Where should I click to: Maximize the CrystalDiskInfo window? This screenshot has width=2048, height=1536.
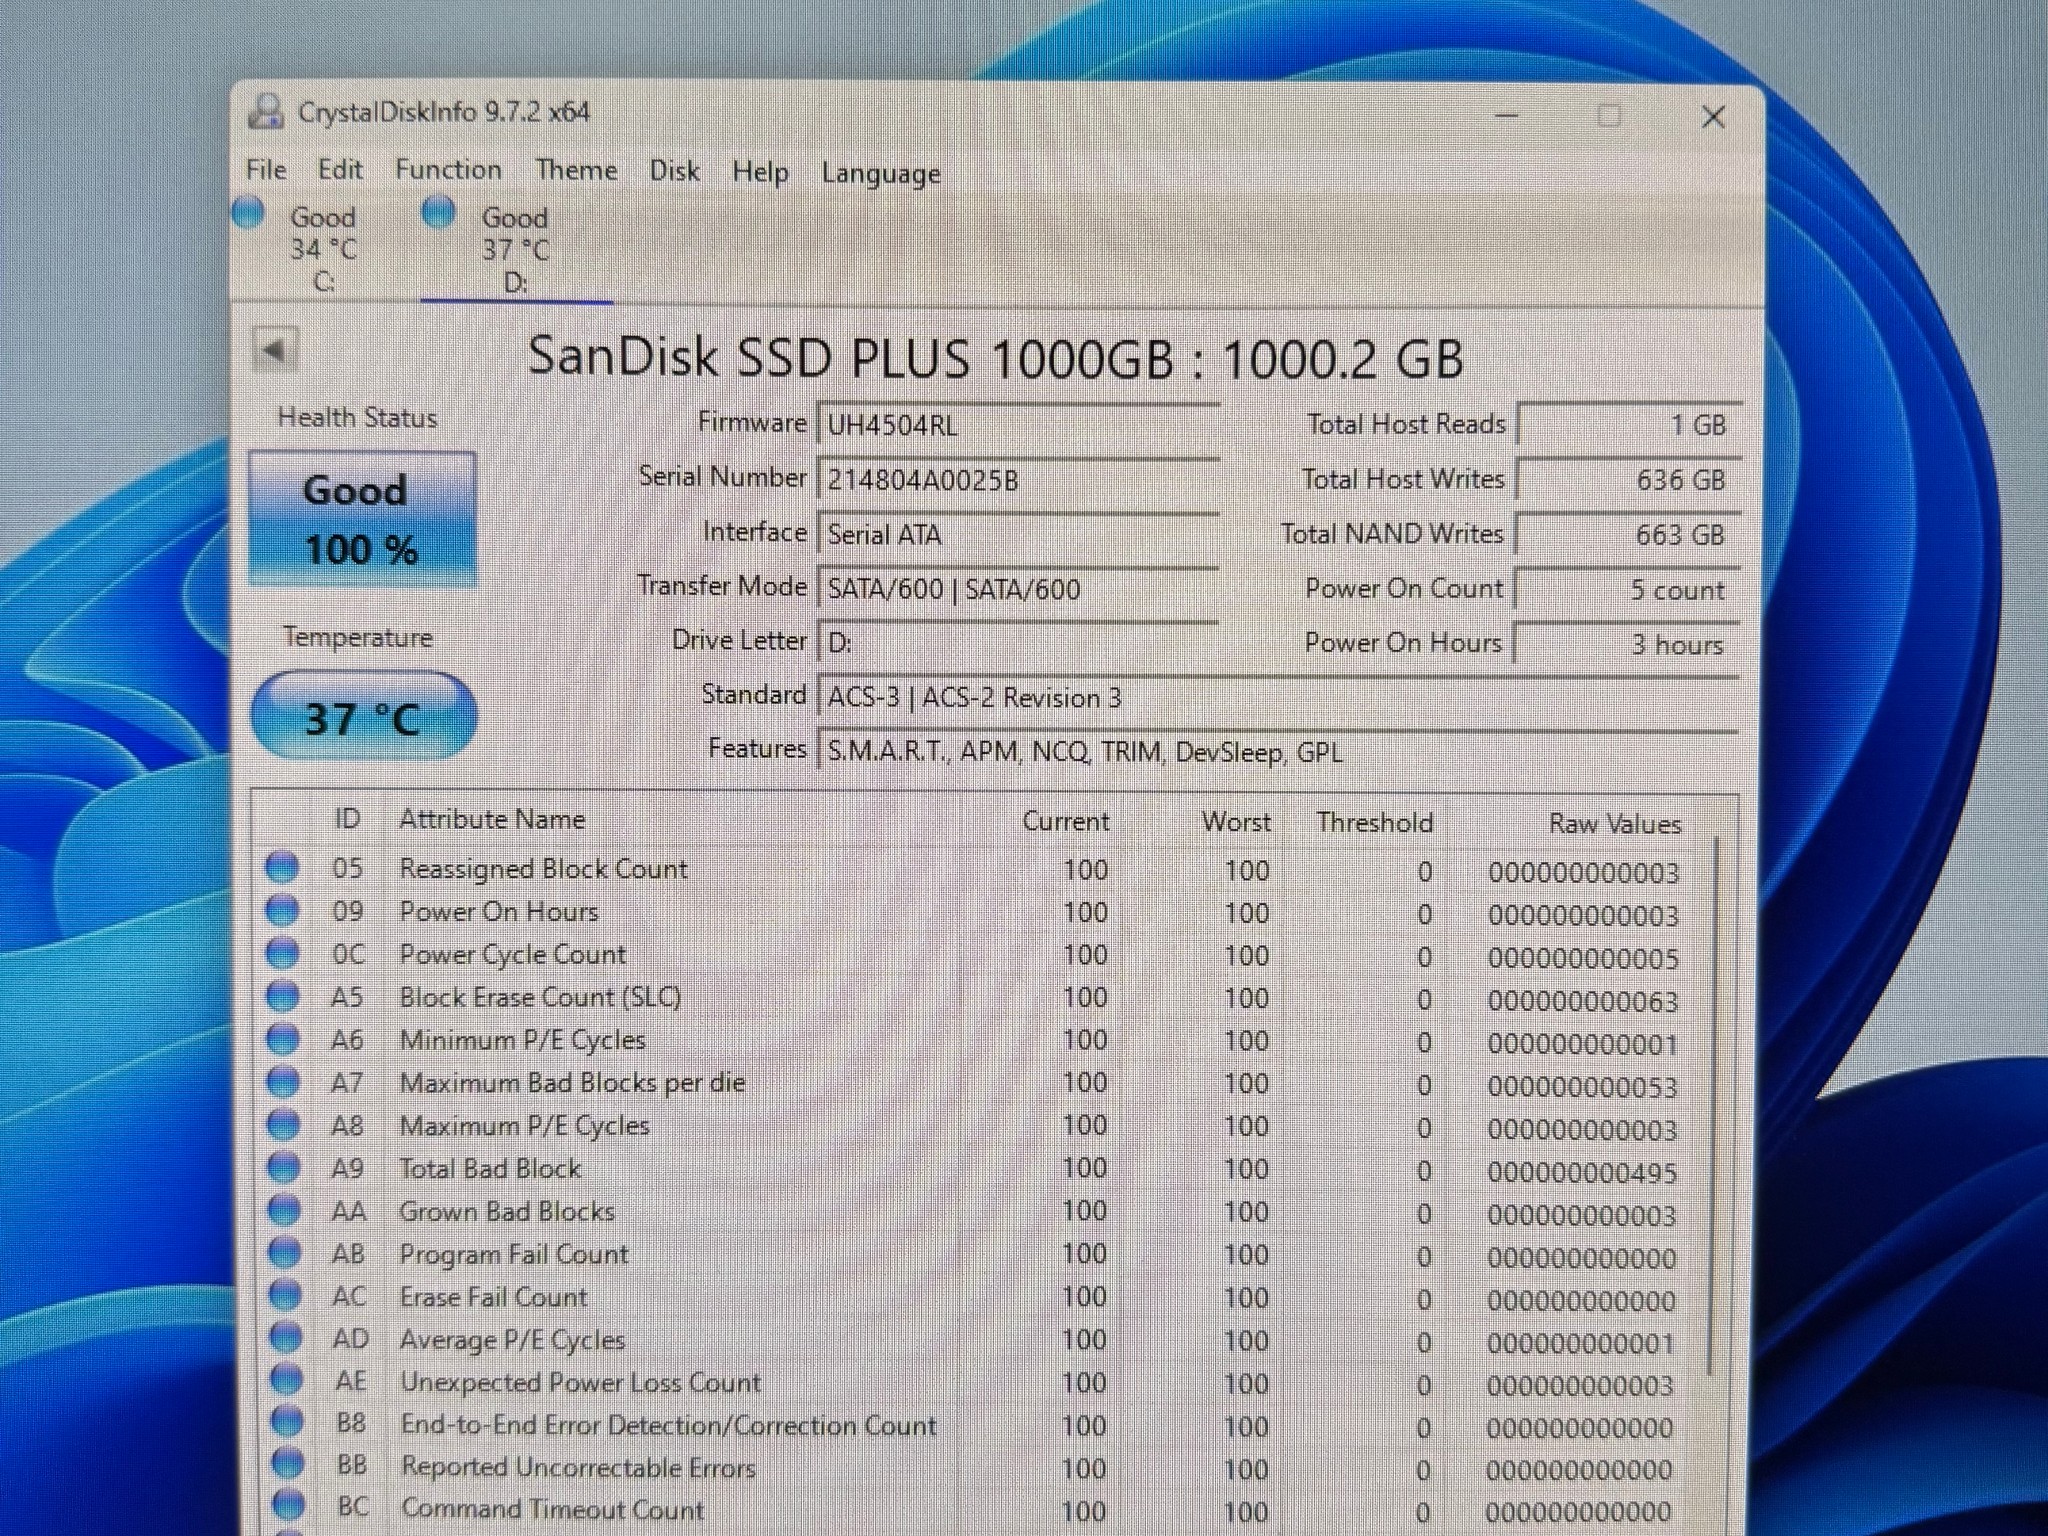[1609, 116]
